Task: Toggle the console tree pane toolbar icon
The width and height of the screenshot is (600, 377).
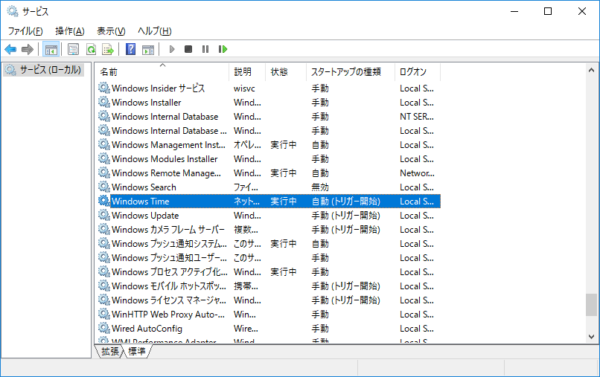Action: (x=51, y=49)
